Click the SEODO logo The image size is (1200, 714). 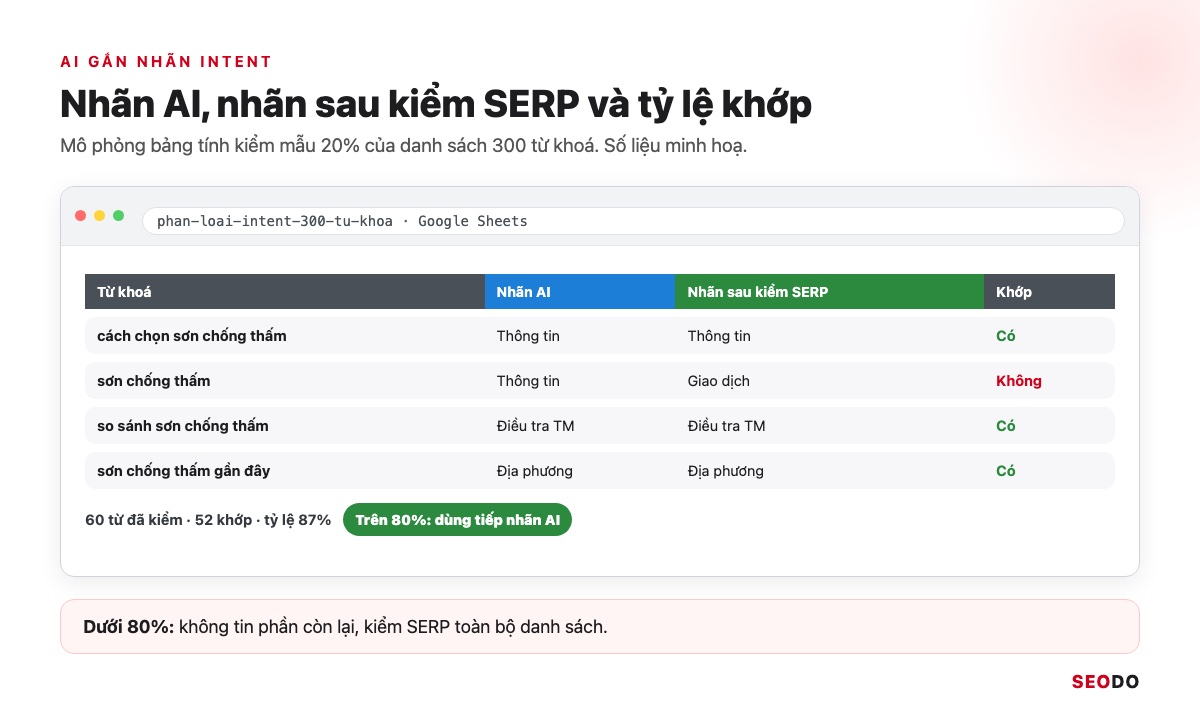[x=1105, y=682]
